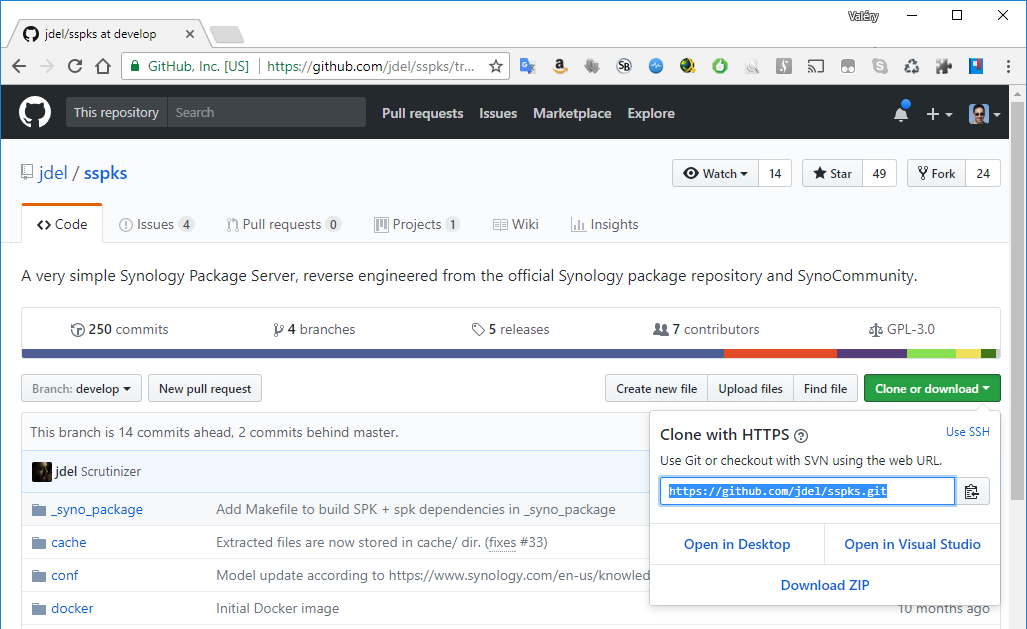This screenshot has width=1027, height=629.
Task: Open the 4 branches link
Action: point(314,330)
